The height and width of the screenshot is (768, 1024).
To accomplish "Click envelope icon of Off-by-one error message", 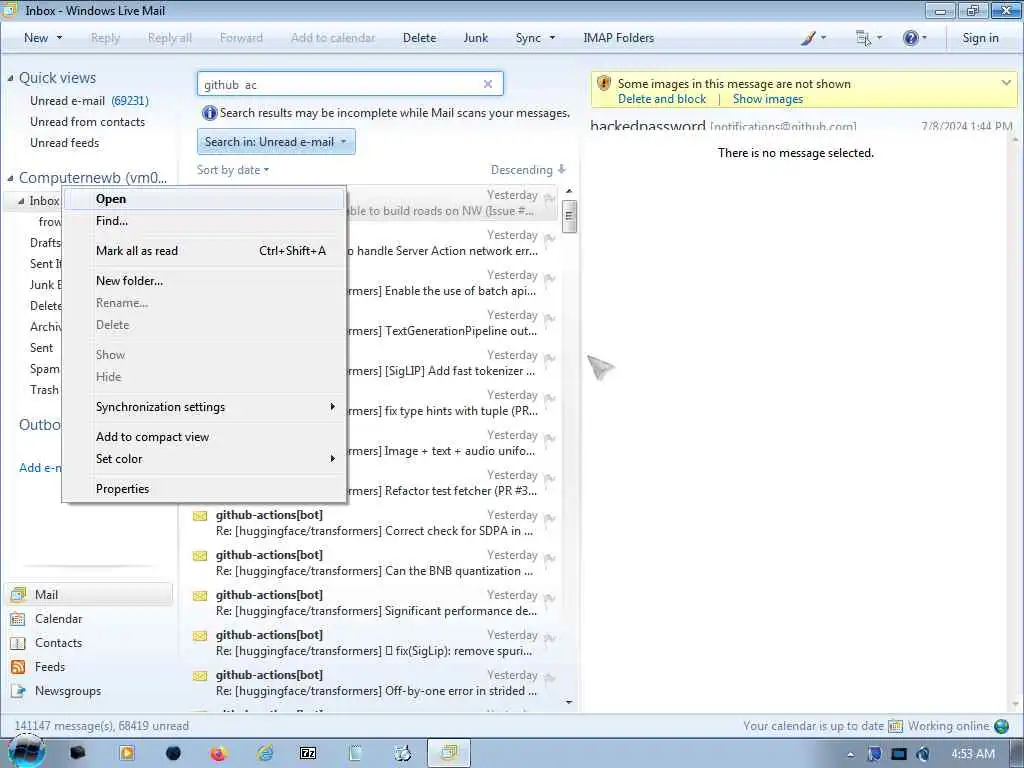I will [200, 676].
